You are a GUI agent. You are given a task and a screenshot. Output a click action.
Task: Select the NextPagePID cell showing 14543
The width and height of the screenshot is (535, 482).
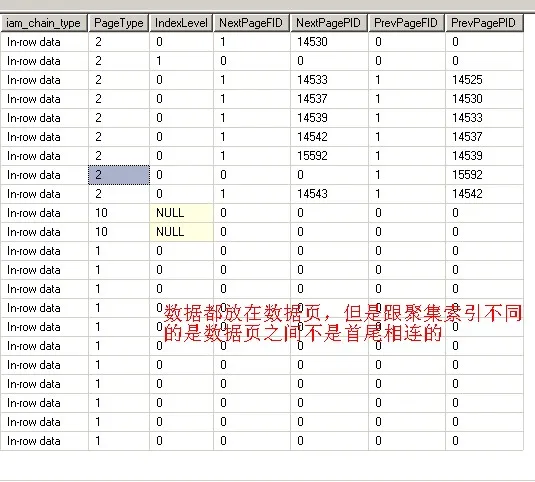coord(329,194)
